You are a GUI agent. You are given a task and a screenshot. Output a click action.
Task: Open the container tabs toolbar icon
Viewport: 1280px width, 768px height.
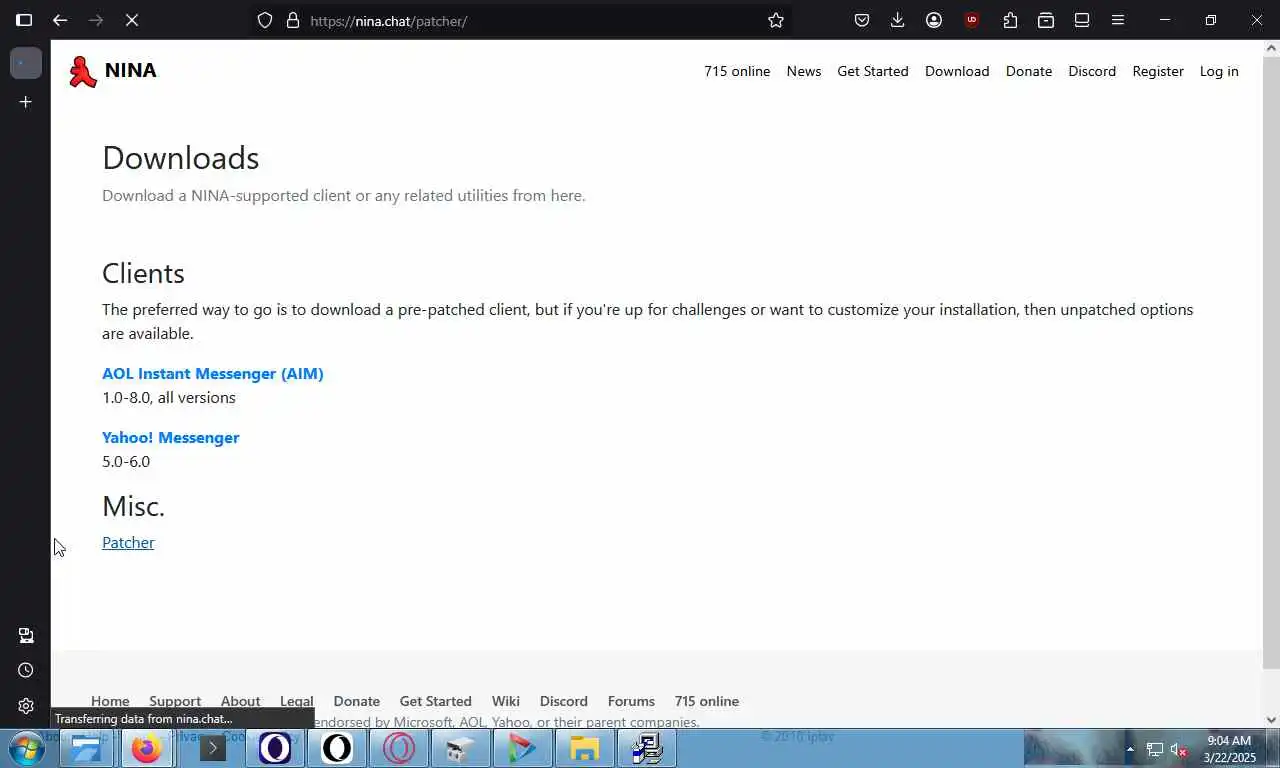tap(1046, 20)
